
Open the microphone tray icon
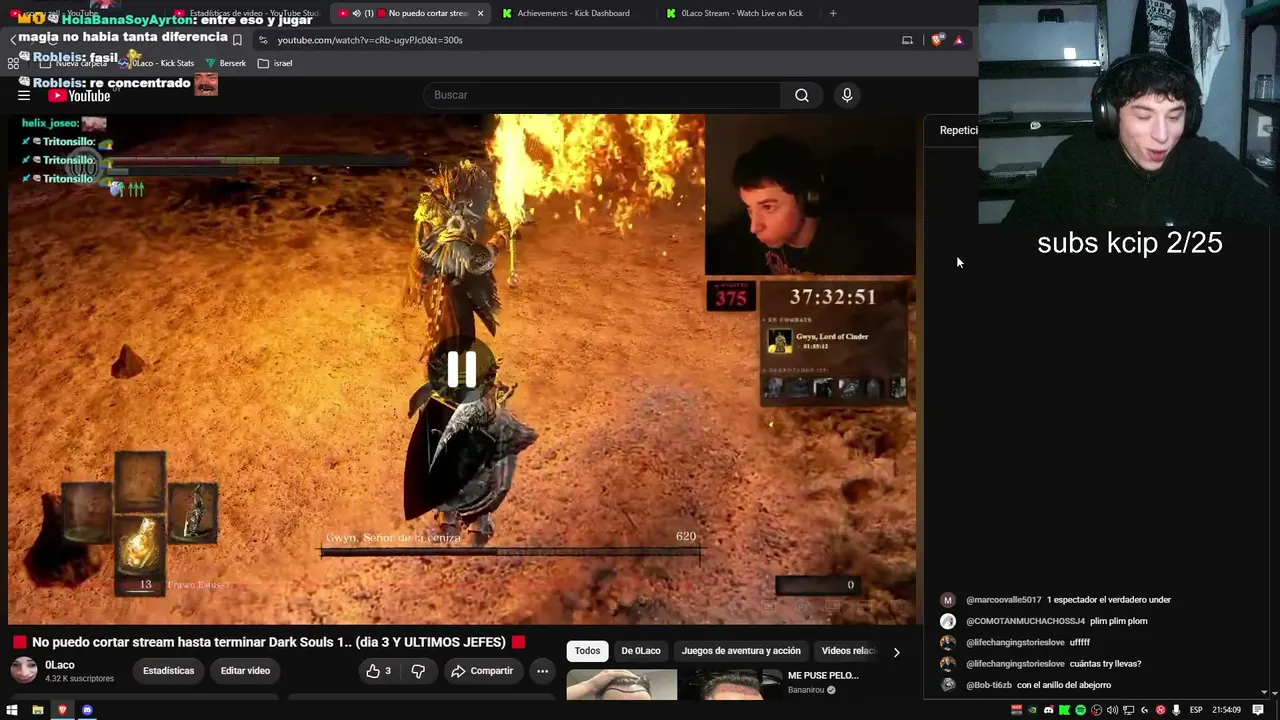[x=1176, y=710]
